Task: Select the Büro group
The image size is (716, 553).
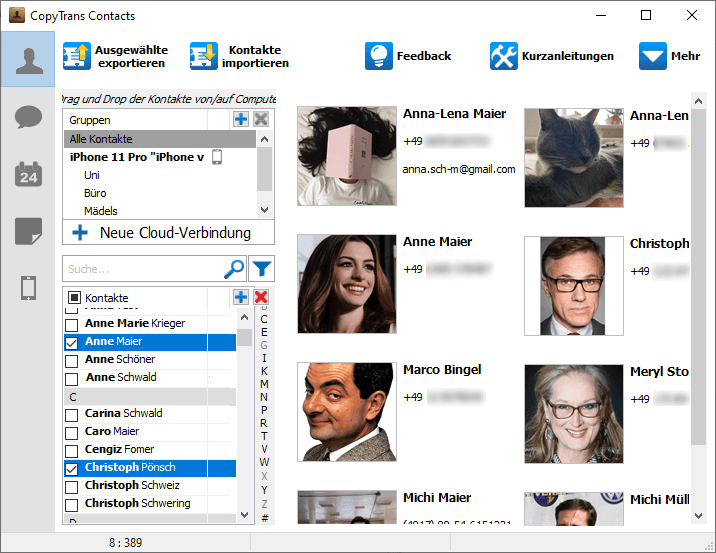Action: coord(95,193)
